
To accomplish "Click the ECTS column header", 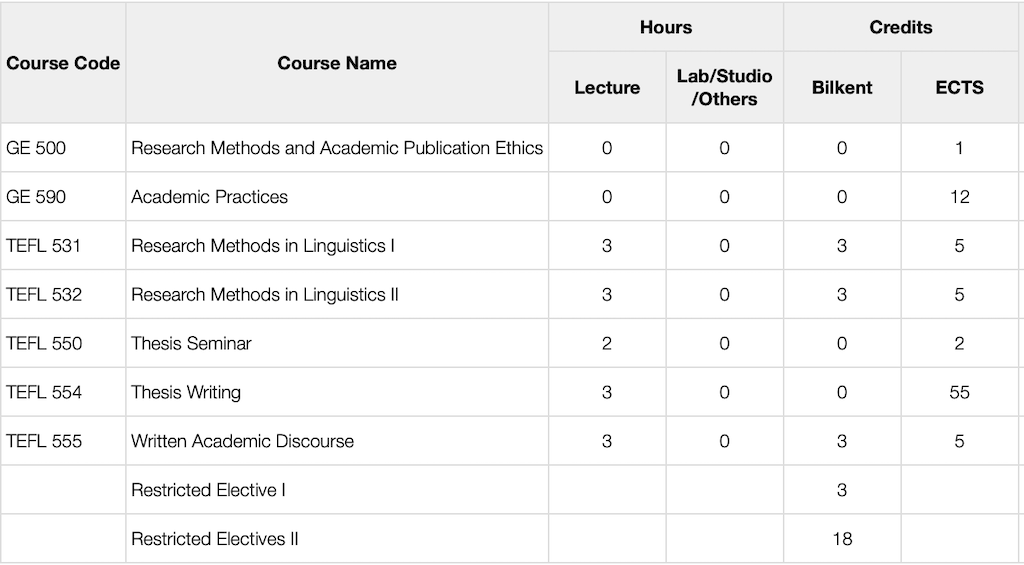I will pos(959,88).
